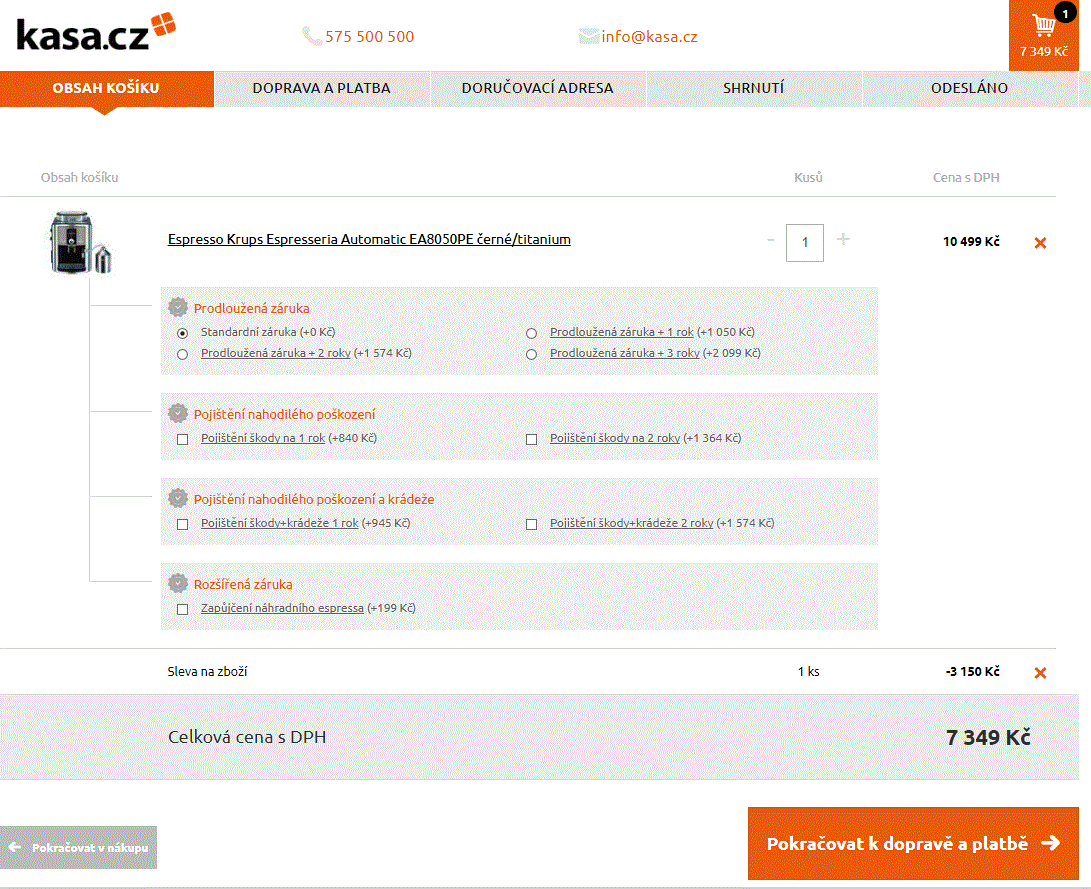Switch to Obsah košíku step tab
Screen dimensions: 1091x889
[106, 88]
